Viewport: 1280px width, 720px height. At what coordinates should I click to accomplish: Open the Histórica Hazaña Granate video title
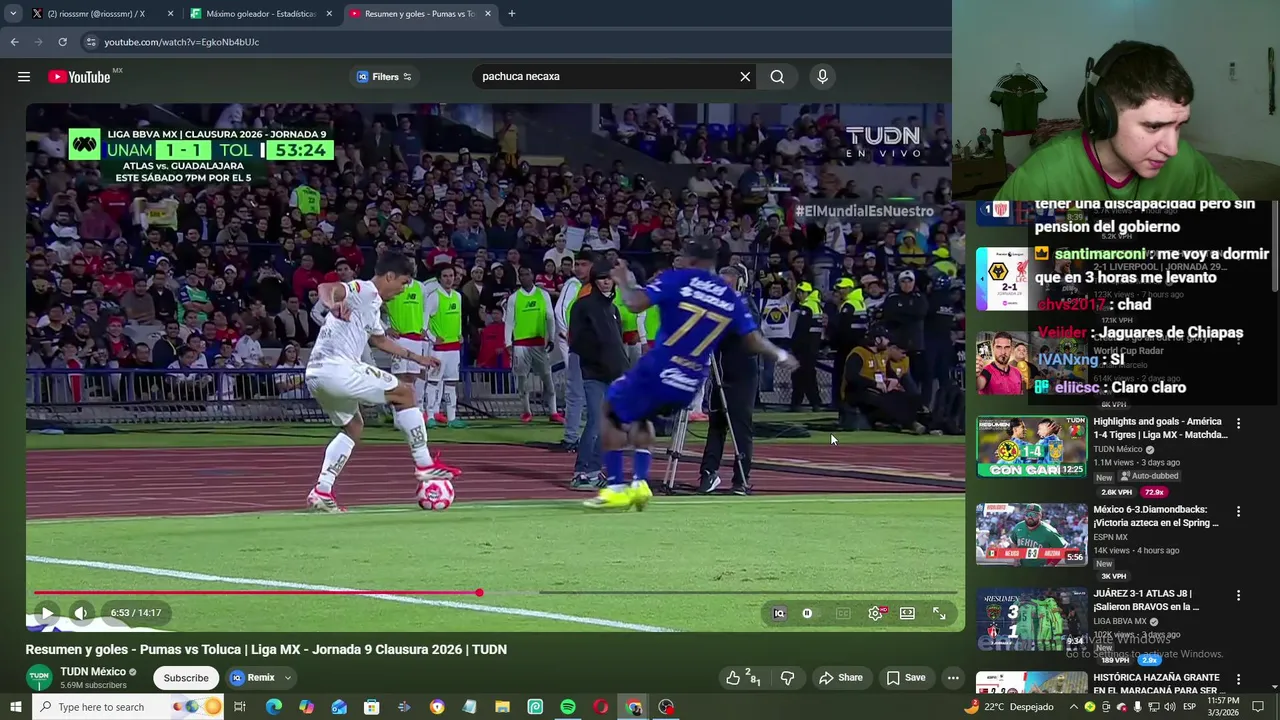point(1158,684)
